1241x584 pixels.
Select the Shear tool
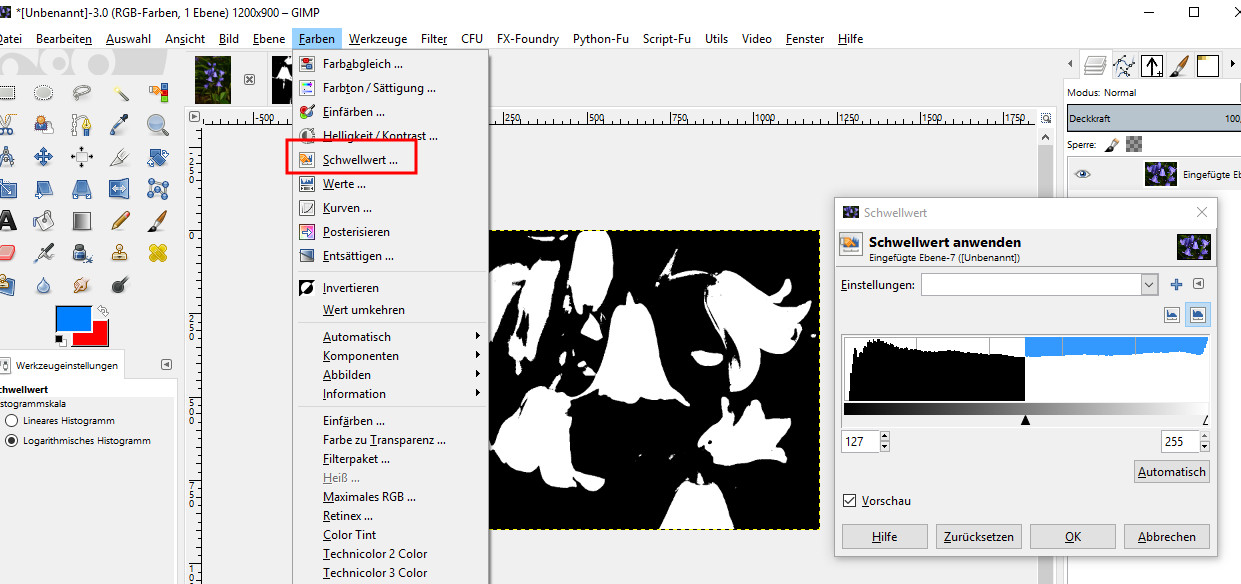44,189
